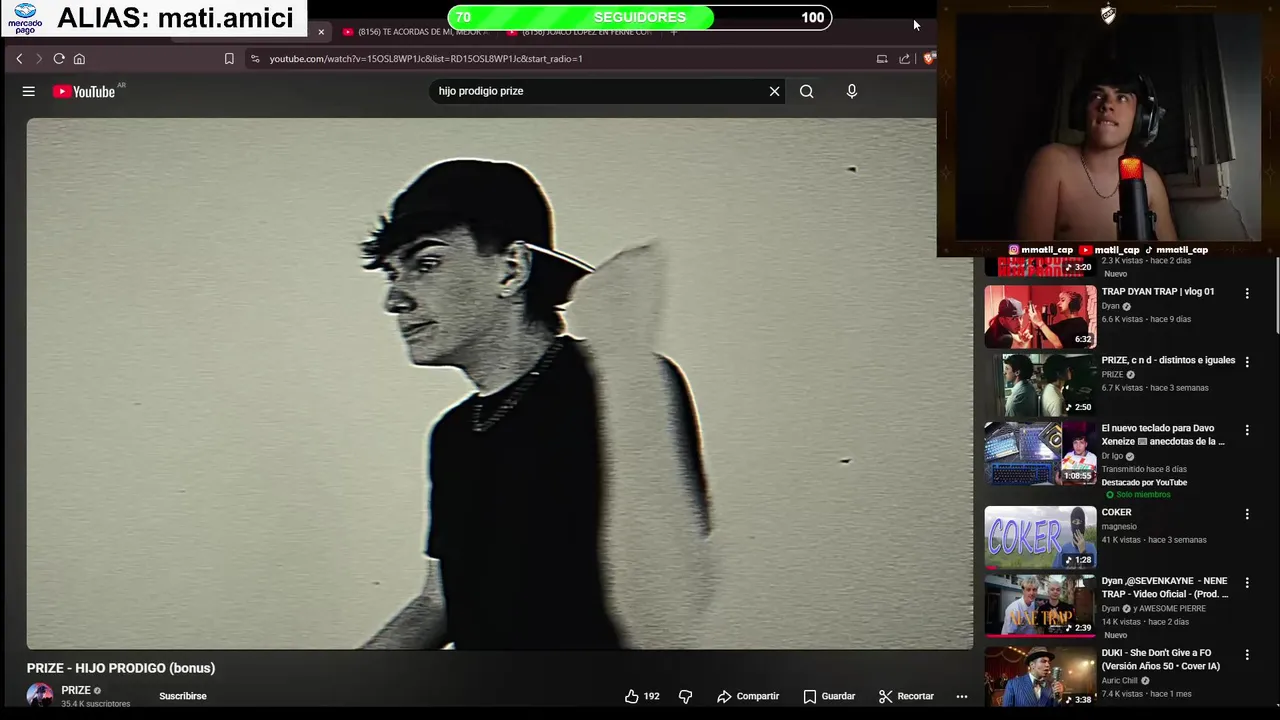This screenshot has width=1280, height=720.
Task: Click the Compartir share button
Action: click(748, 696)
